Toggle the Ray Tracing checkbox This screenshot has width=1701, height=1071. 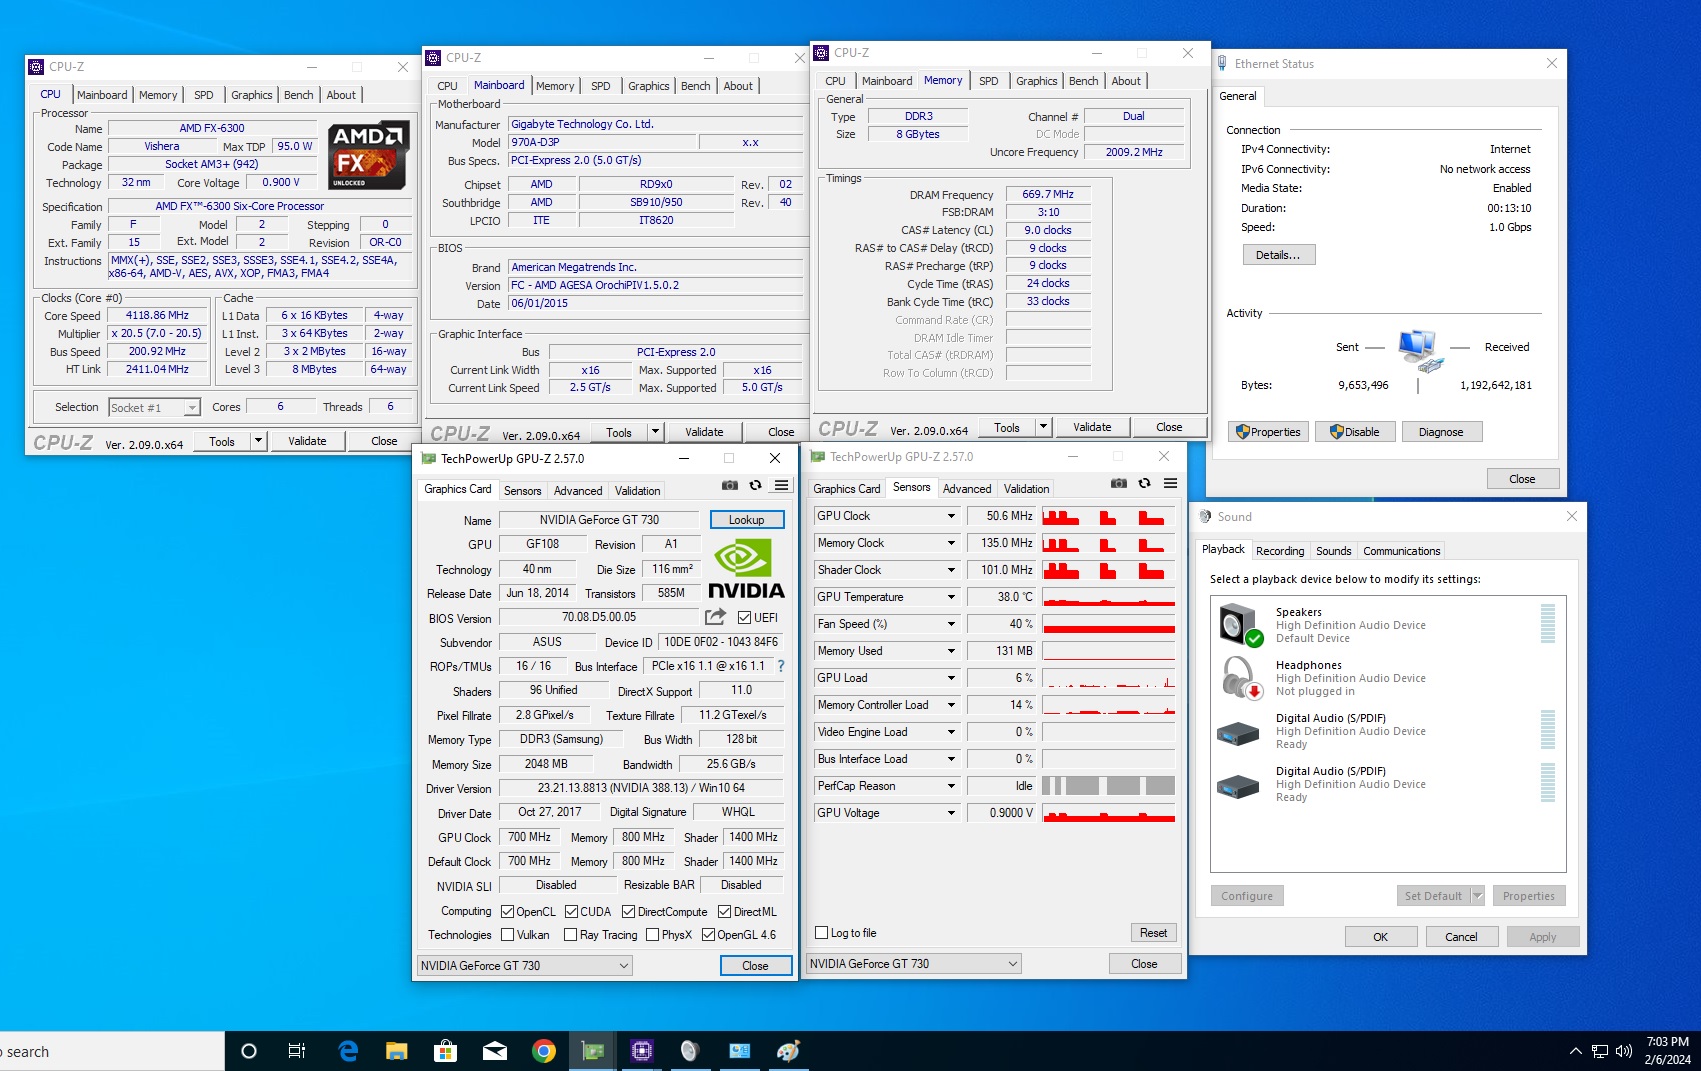click(570, 935)
